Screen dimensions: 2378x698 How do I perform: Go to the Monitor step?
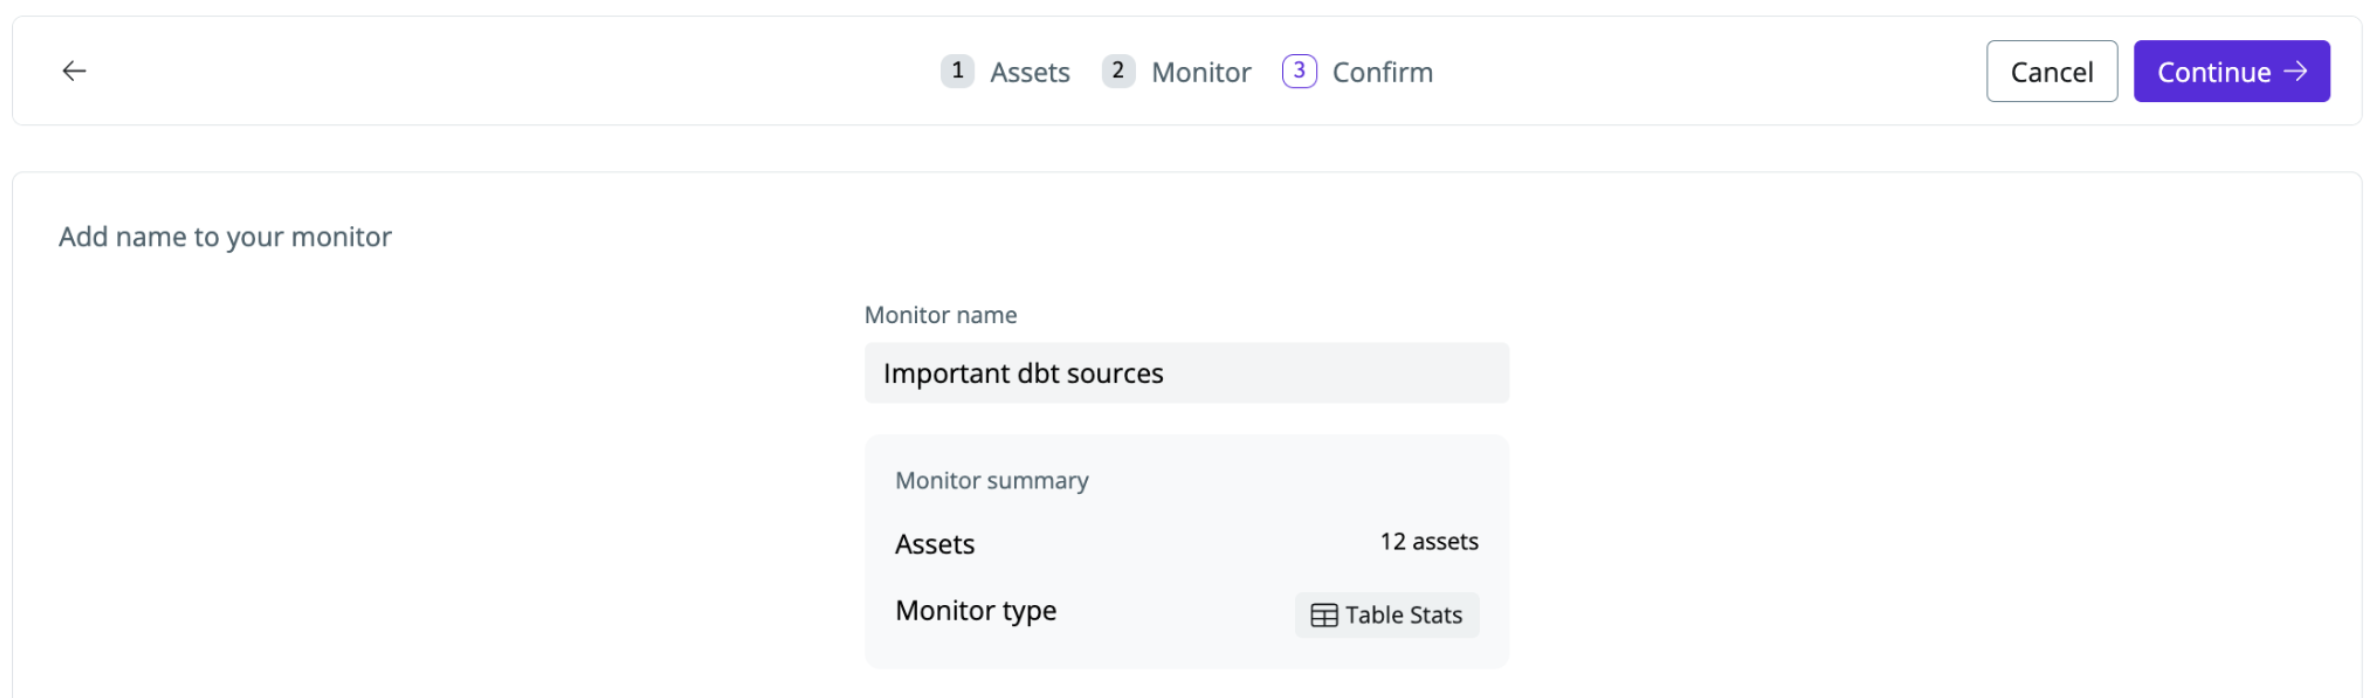click(x=1201, y=72)
